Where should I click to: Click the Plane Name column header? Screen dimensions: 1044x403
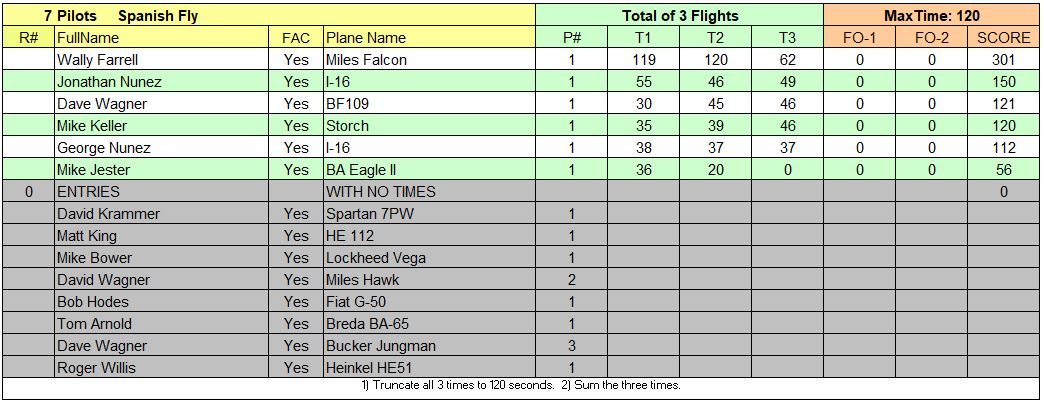pyautogui.click(x=429, y=37)
